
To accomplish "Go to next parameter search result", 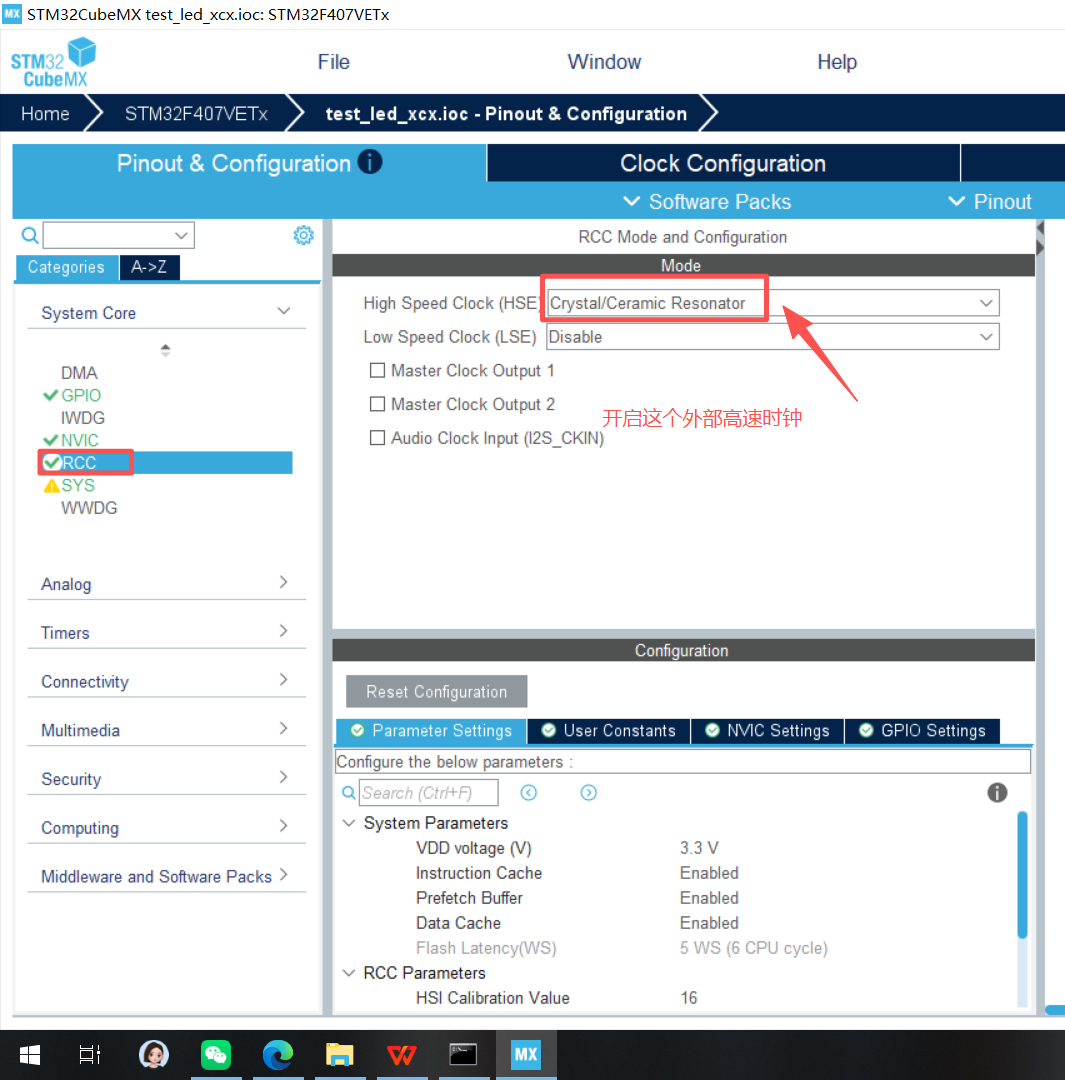I will [x=588, y=793].
